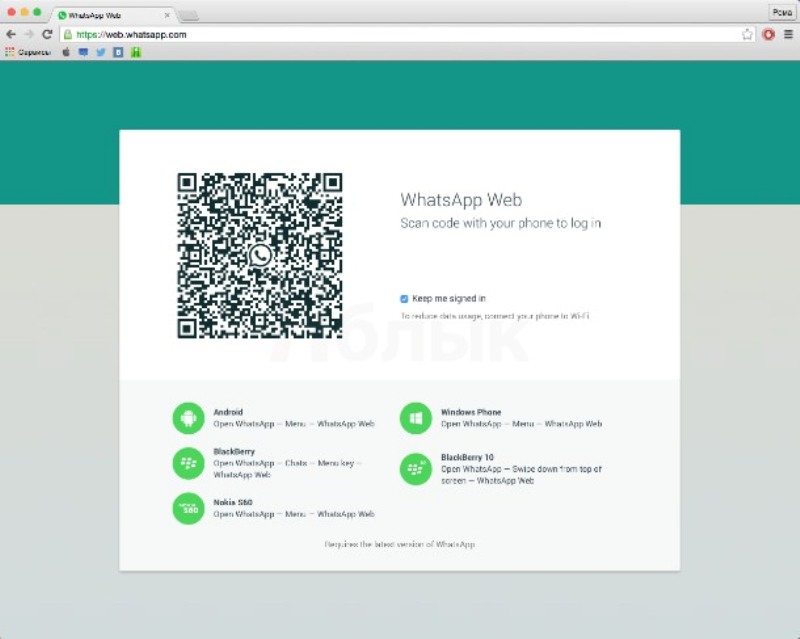This screenshot has width=800, height=639.
Task: Click Android's Open WhatsApp Menu instructions
Action: click(x=294, y=424)
